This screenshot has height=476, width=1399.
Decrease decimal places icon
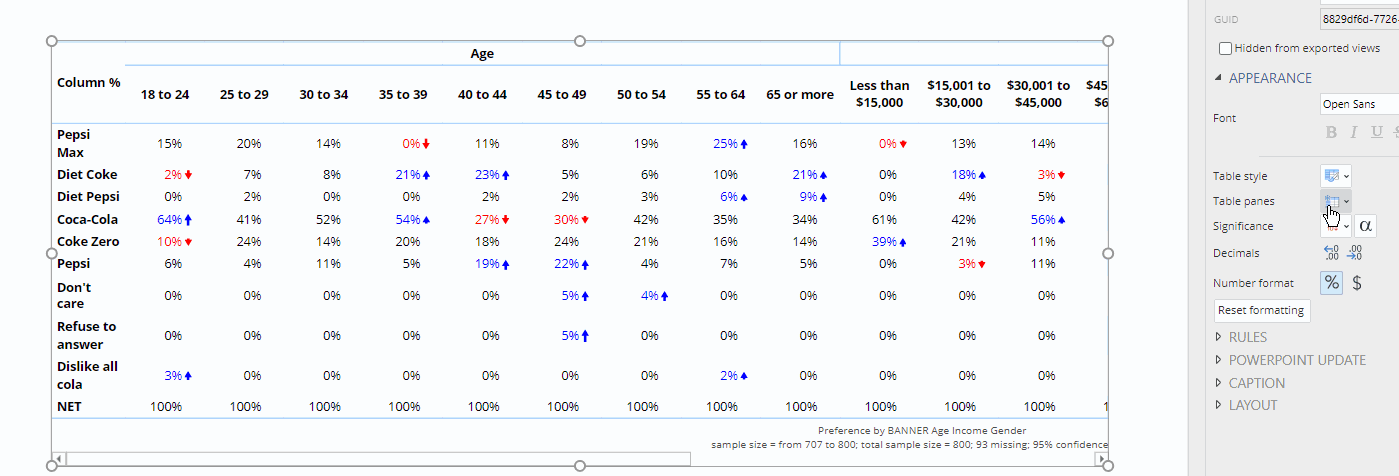pos(1330,253)
